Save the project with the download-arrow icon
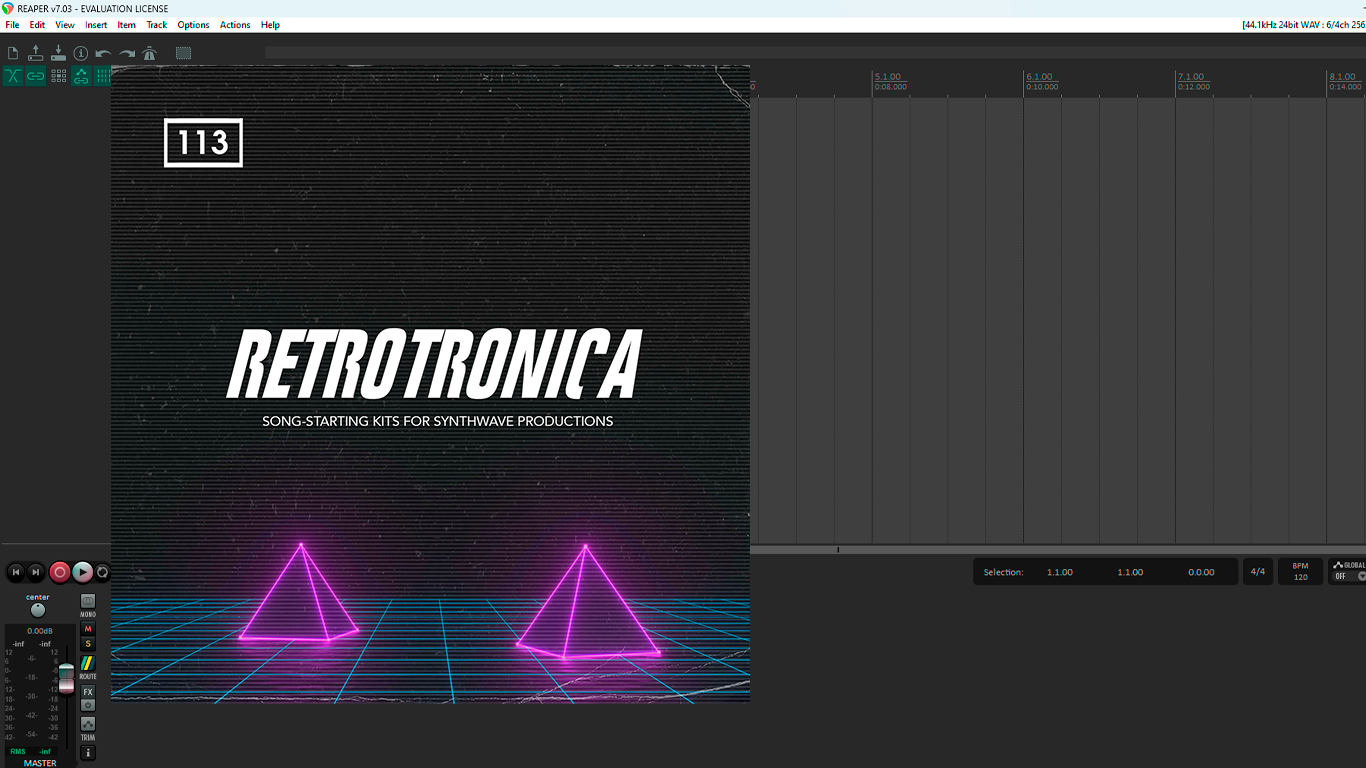This screenshot has height=768, width=1366. click(58, 53)
